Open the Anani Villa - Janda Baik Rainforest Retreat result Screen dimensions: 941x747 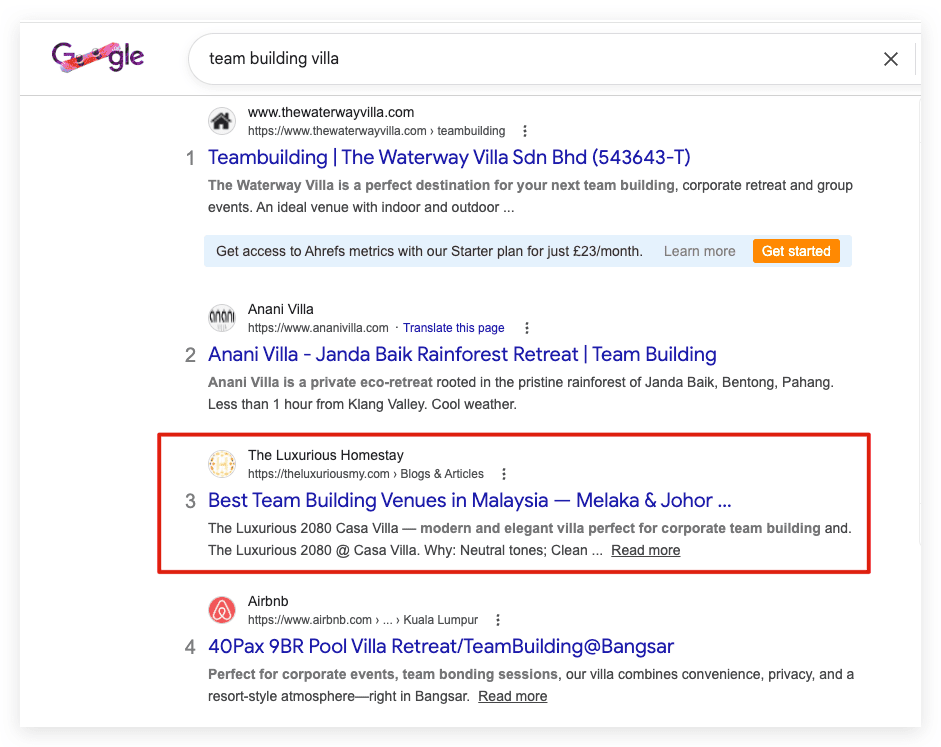coord(462,355)
